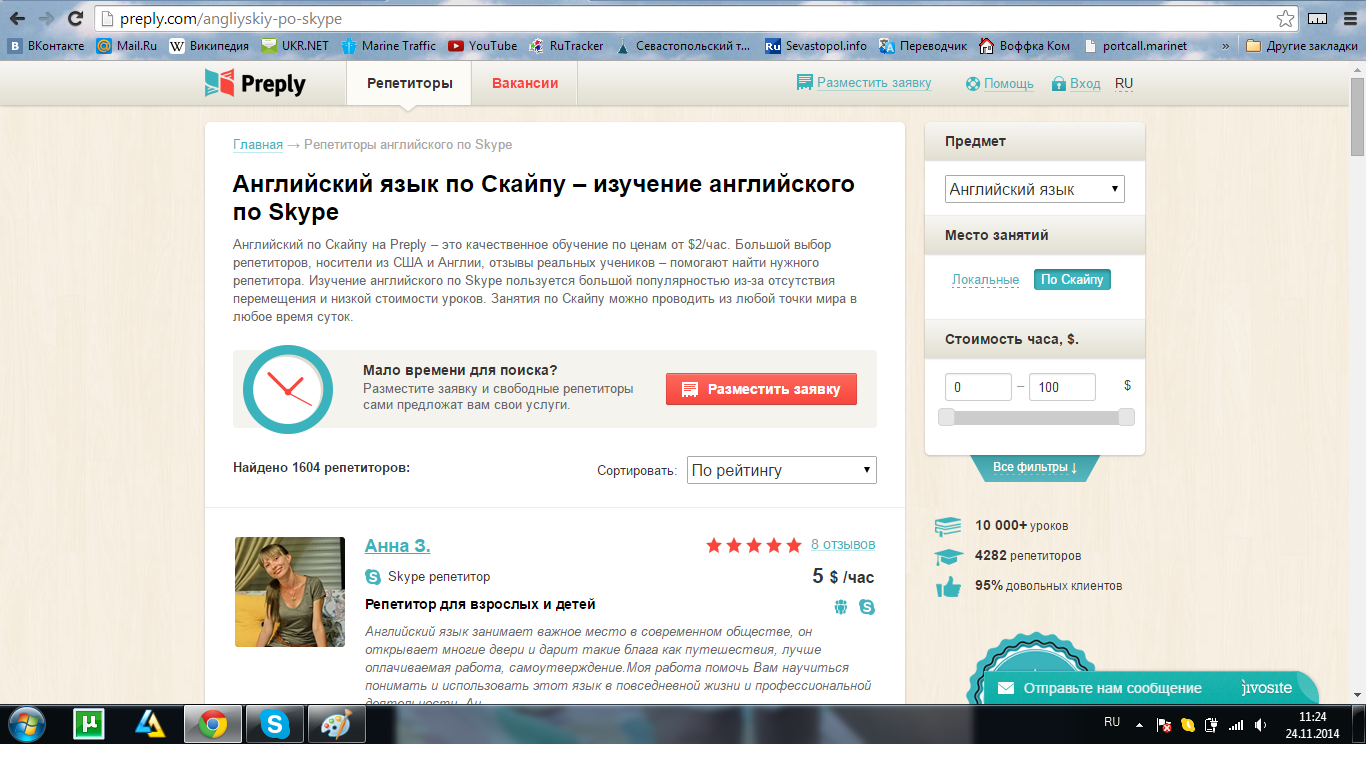Screen dimensions: 1366x768
Task: Select the По Скайпу location option
Action: 1072,280
